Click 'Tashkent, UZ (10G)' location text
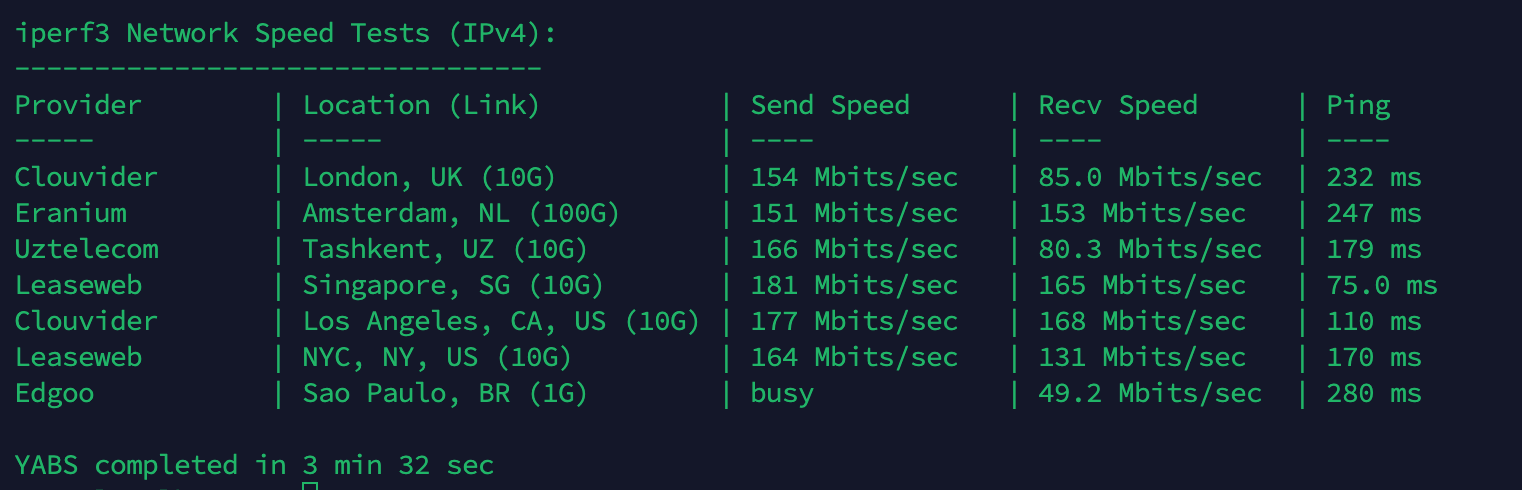Screen dimensions: 1522x490 (x=445, y=249)
